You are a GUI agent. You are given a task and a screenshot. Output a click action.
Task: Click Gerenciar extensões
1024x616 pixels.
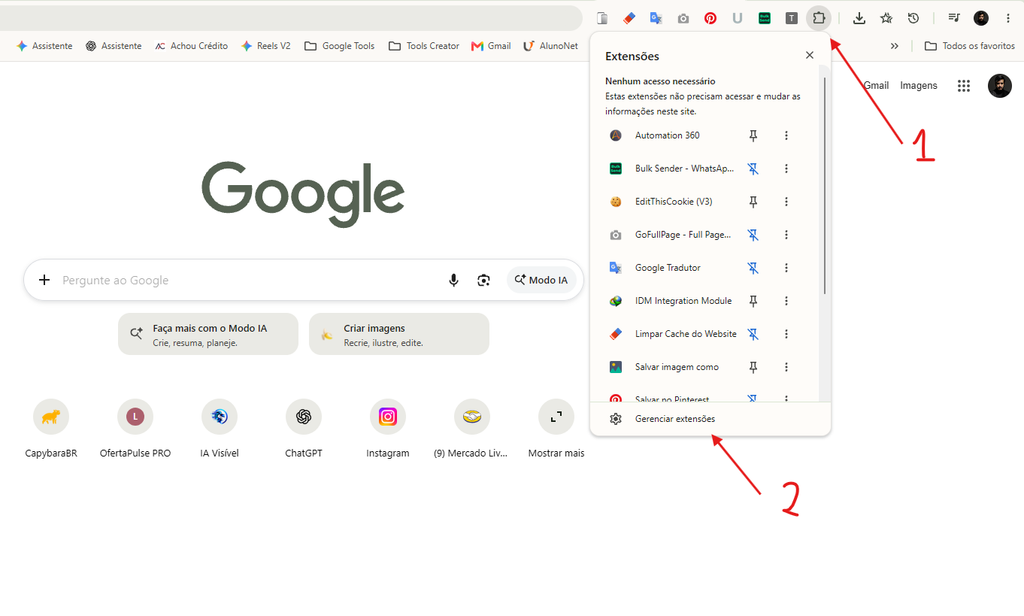click(x=710, y=419)
